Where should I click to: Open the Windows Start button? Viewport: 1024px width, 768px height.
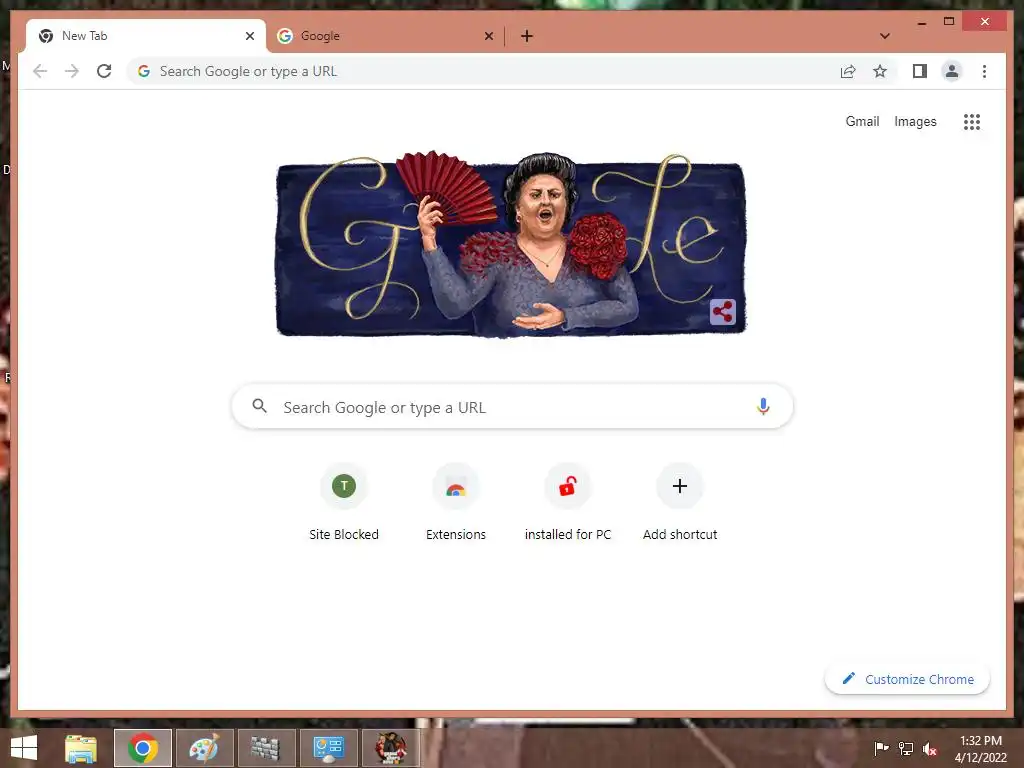tap(24, 748)
